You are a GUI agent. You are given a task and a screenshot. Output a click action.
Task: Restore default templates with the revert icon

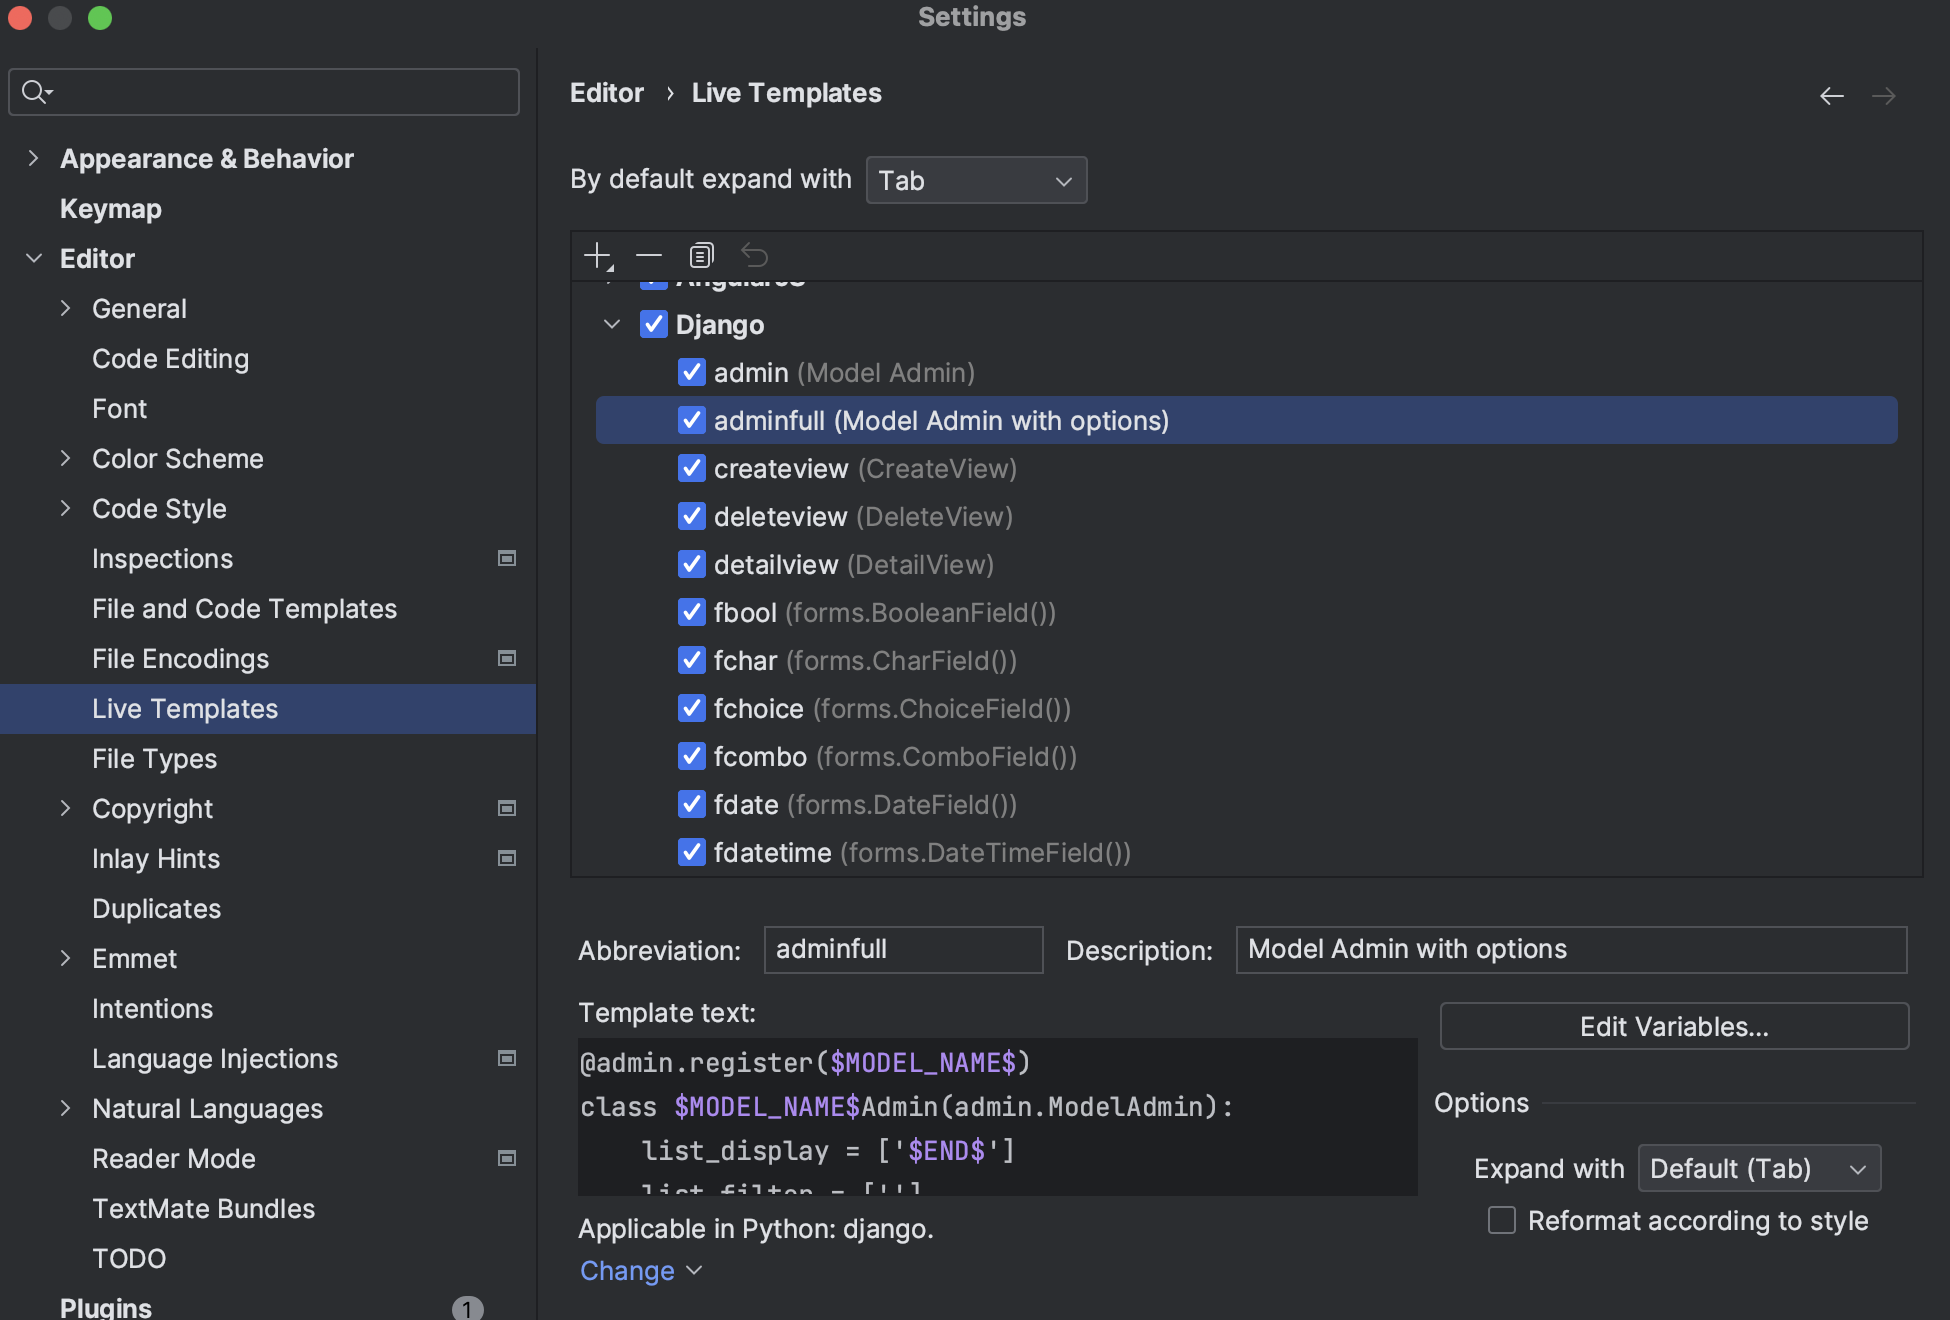(754, 255)
